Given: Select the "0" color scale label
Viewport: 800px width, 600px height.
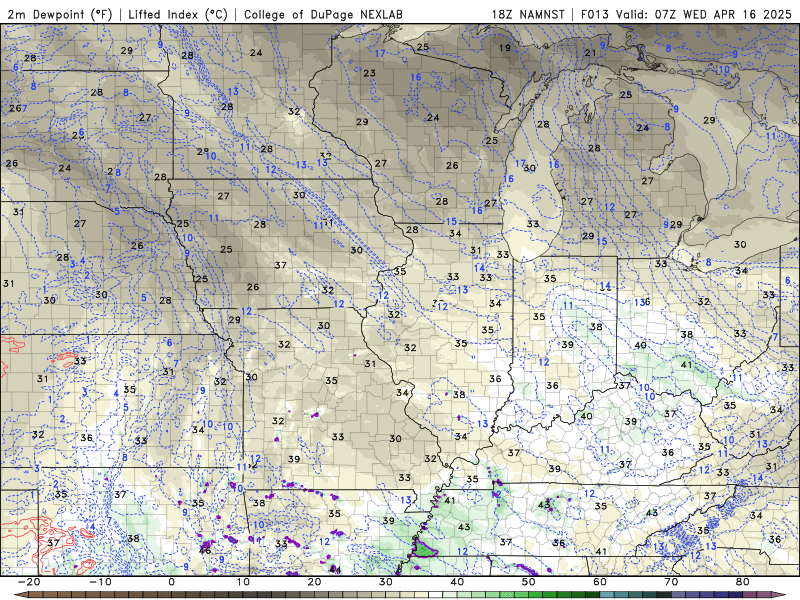Looking at the screenshot, I should coord(171,582).
